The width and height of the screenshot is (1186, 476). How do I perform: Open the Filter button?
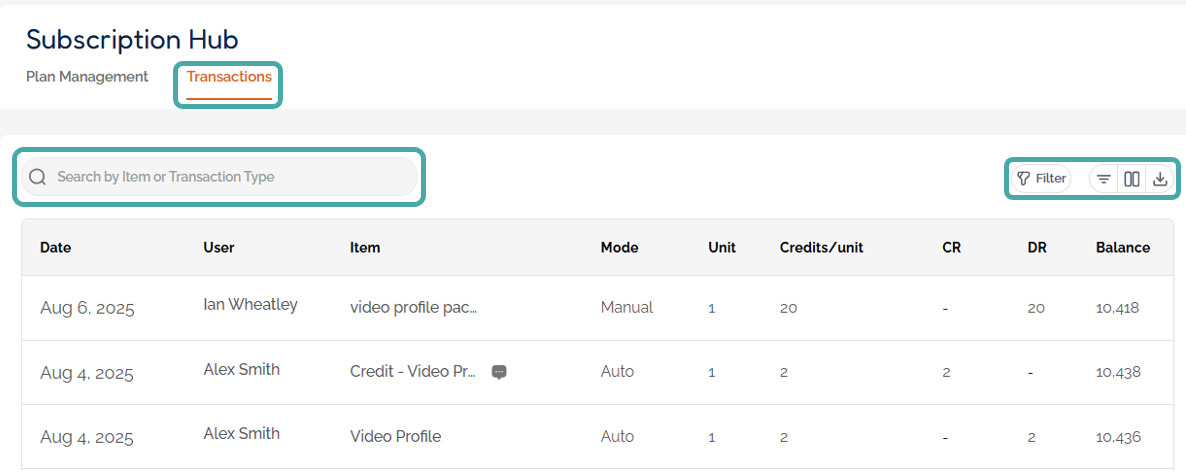point(1041,179)
